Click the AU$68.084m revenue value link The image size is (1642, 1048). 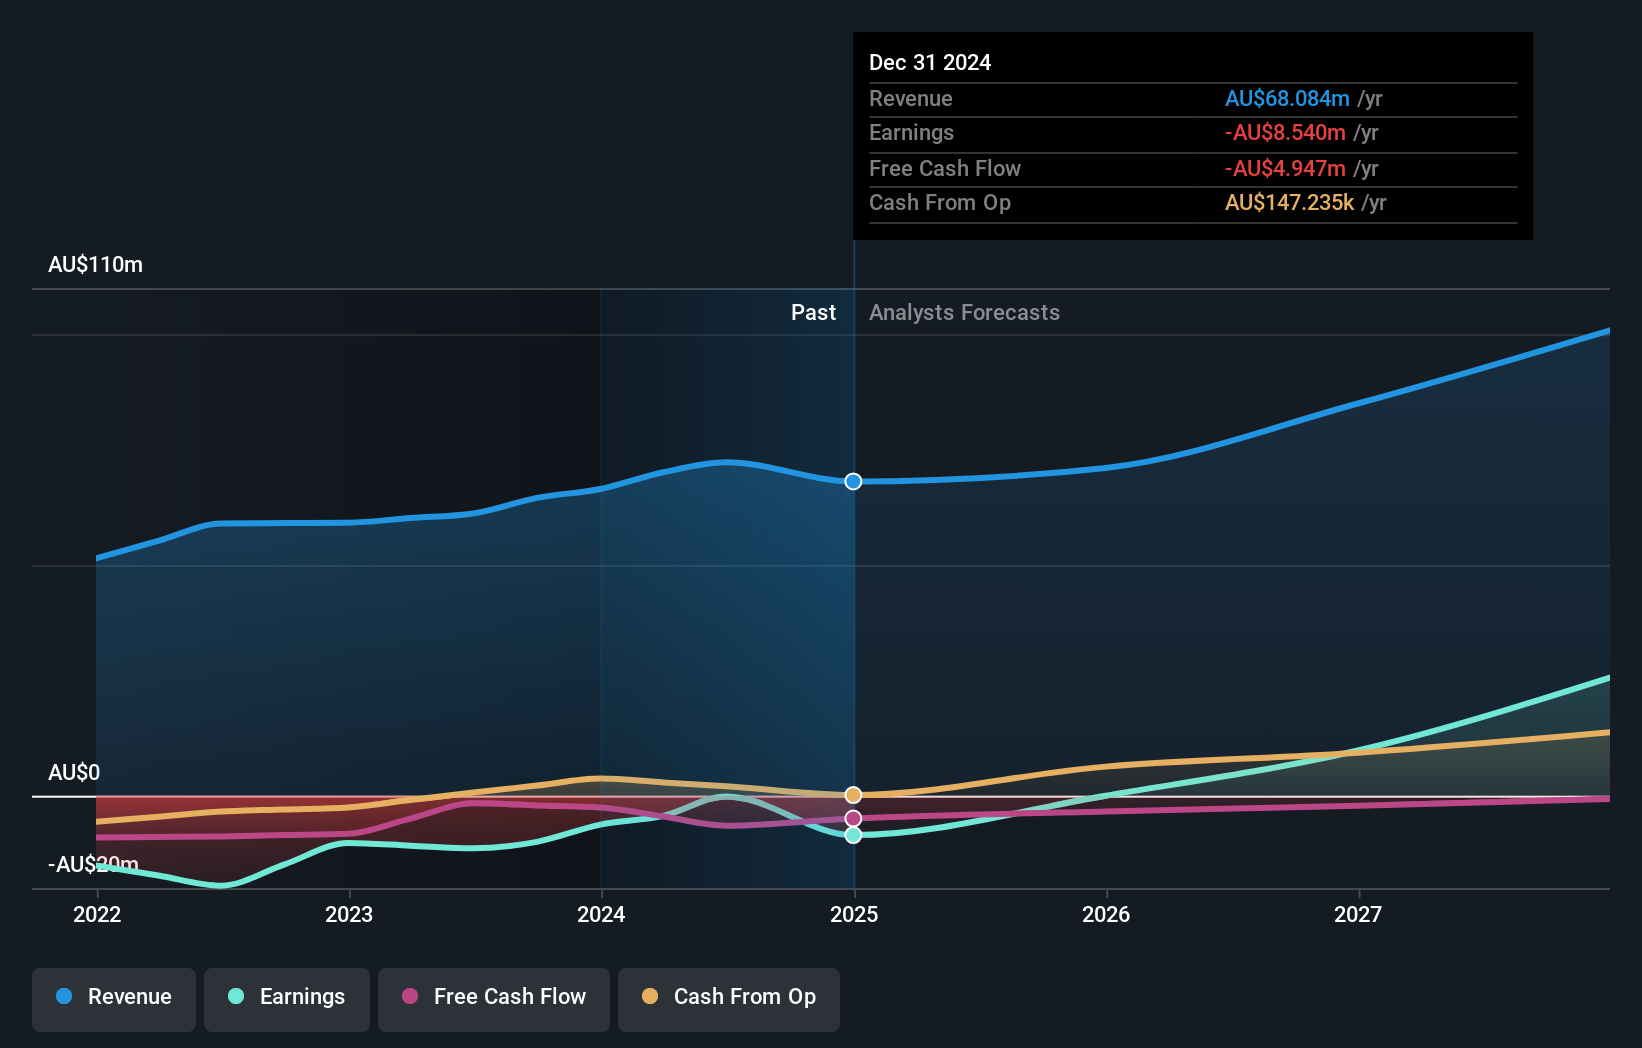[x=1288, y=98]
